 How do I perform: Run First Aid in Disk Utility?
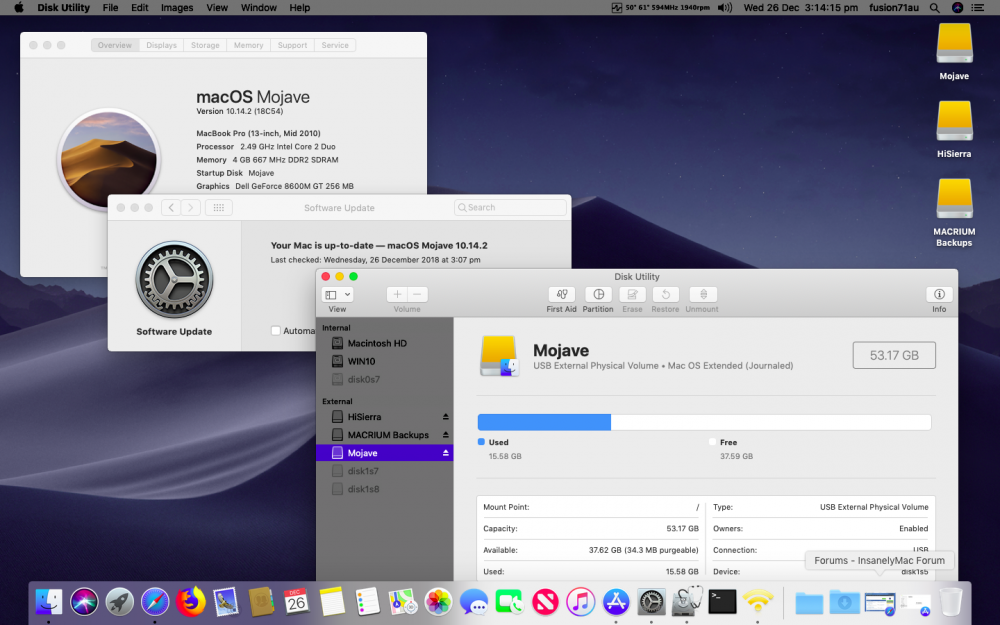(x=561, y=295)
